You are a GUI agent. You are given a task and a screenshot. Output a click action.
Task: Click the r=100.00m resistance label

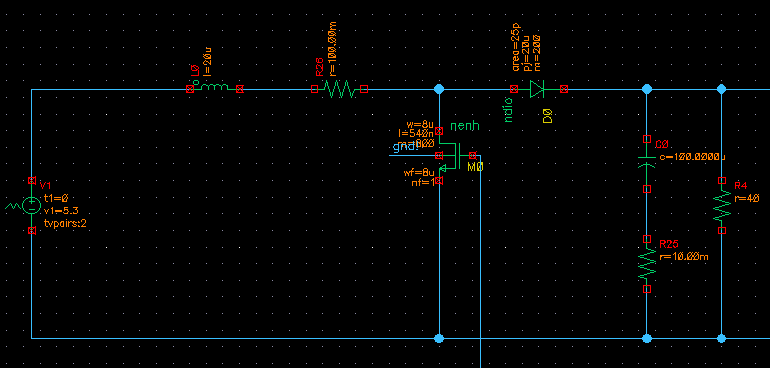(332, 49)
